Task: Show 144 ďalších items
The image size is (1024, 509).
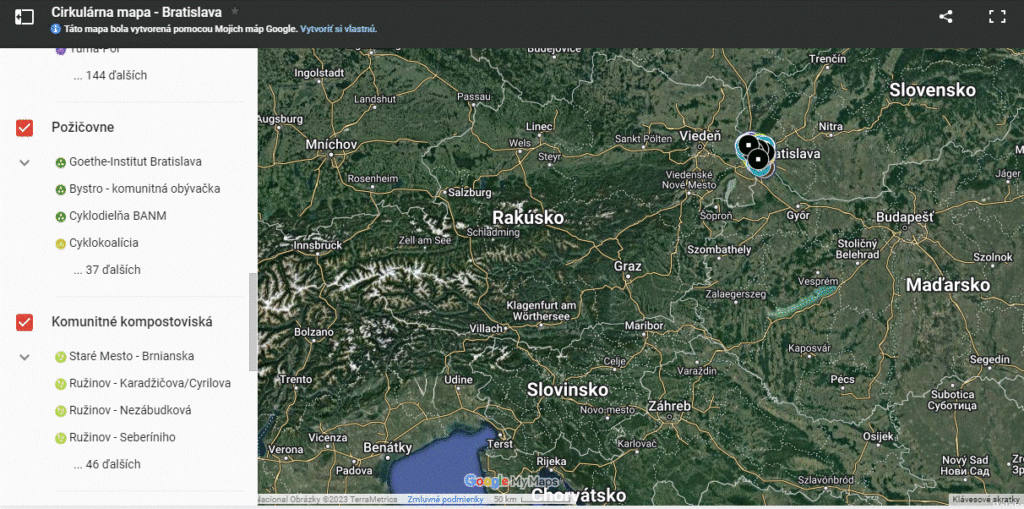Action: click(x=110, y=75)
